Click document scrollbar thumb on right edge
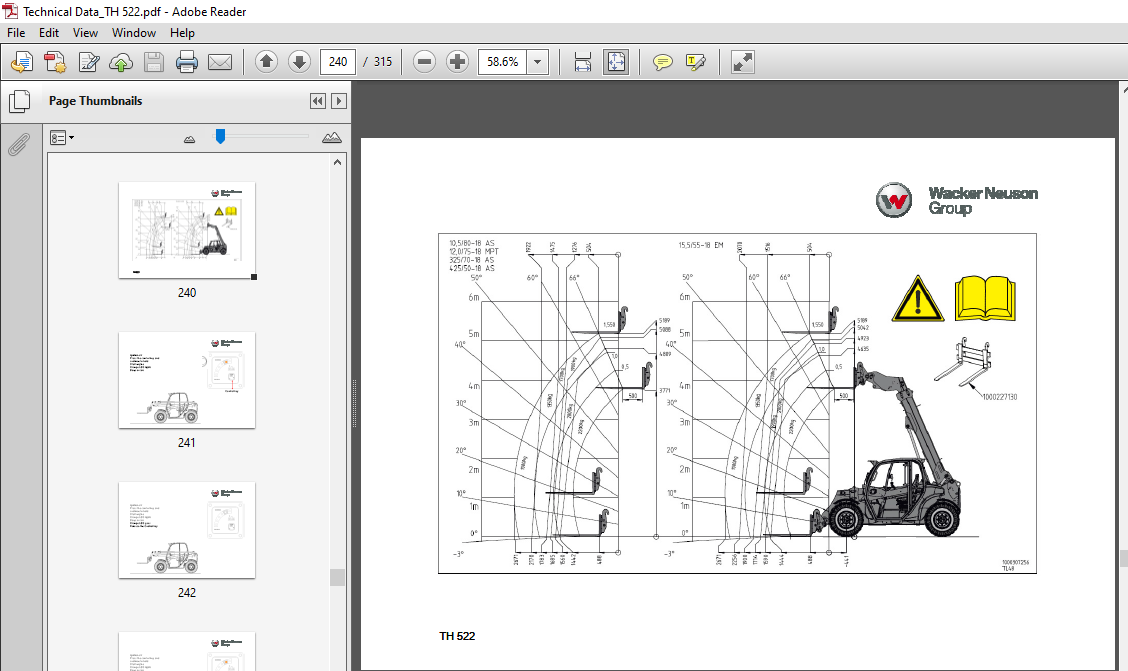 coord(1124,558)
